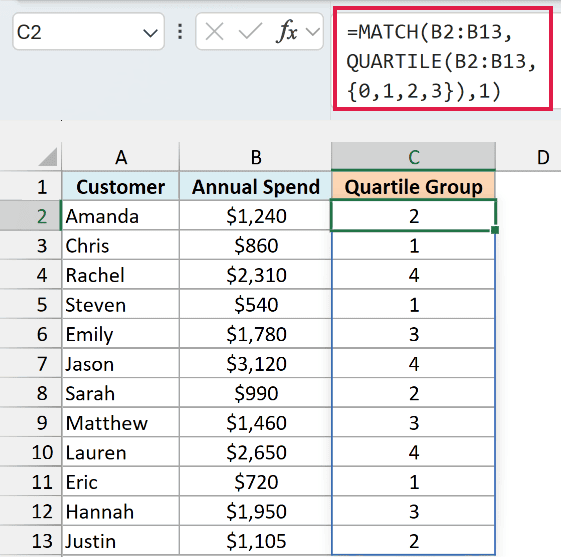Click the Enter checkmark formula icon

(x=250, y=31)
